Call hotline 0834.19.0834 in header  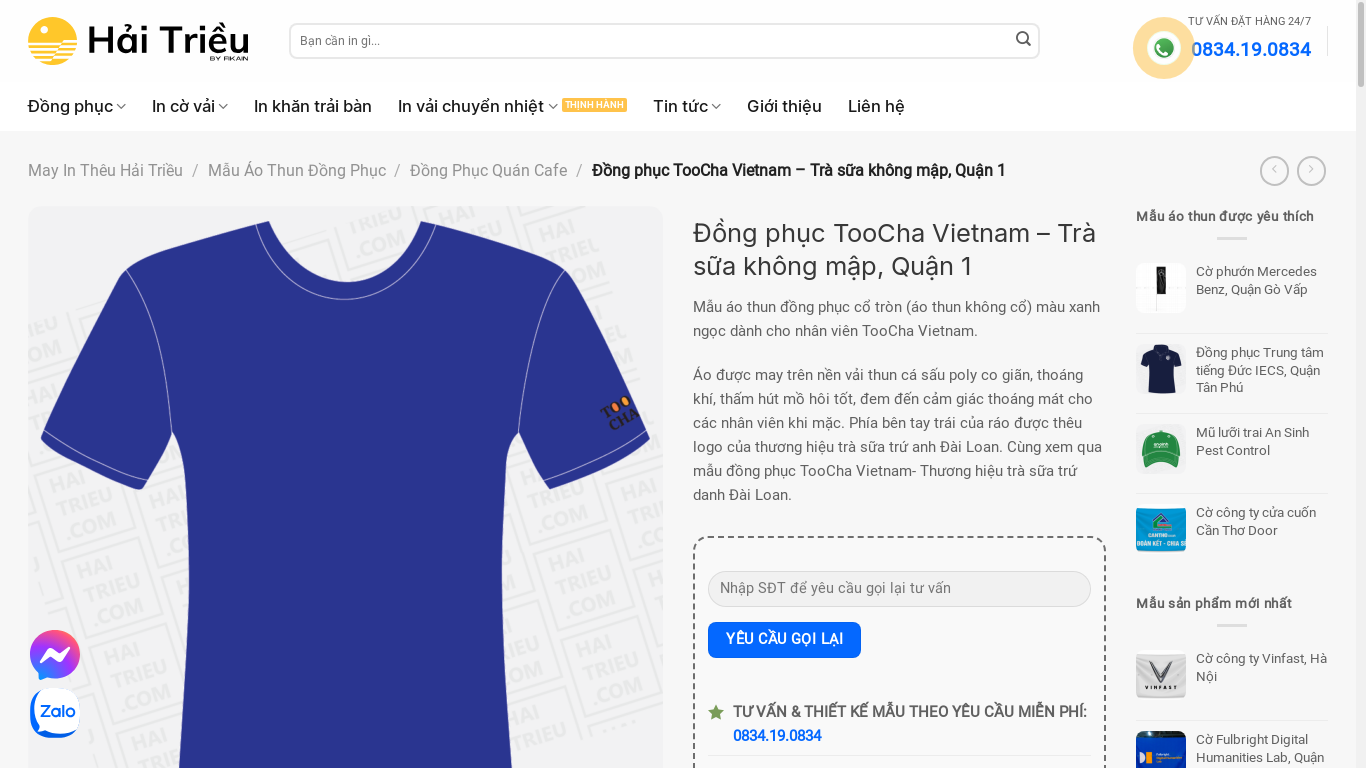click(1251, 49)
